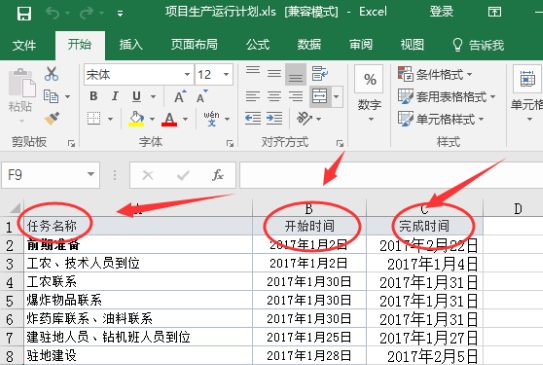
Task: Select all cells with corner triangle
Action: pyautogui.click(x=15, y=208)
